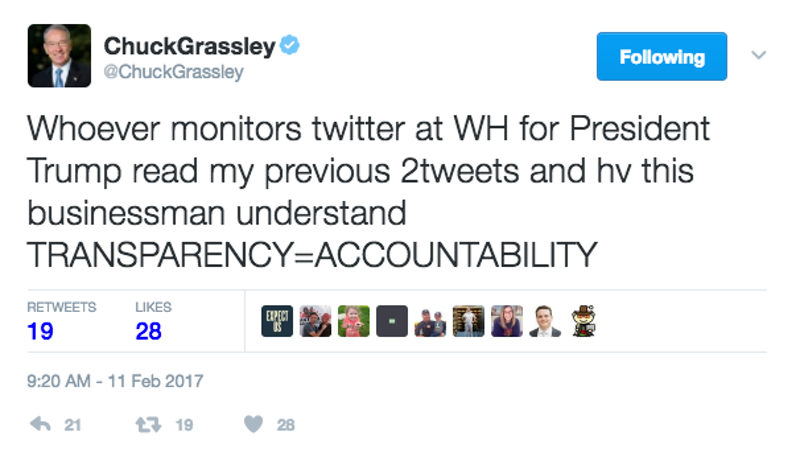Click the blue verified badge
The height and width of the screenshot is (465, 800).
click(290, 45)
